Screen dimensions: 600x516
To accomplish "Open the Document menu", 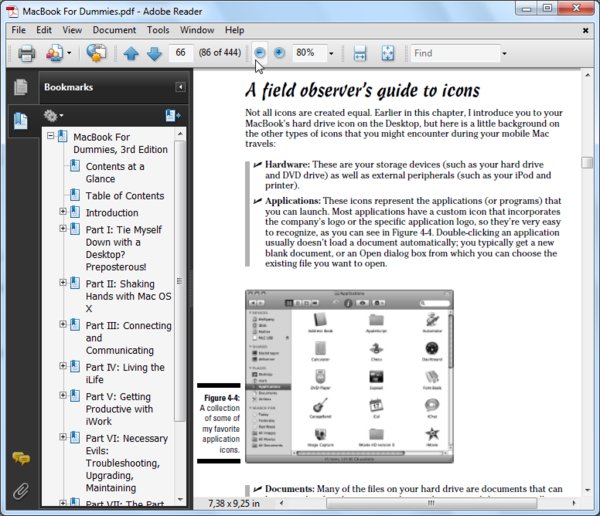I will pos(114,30).
